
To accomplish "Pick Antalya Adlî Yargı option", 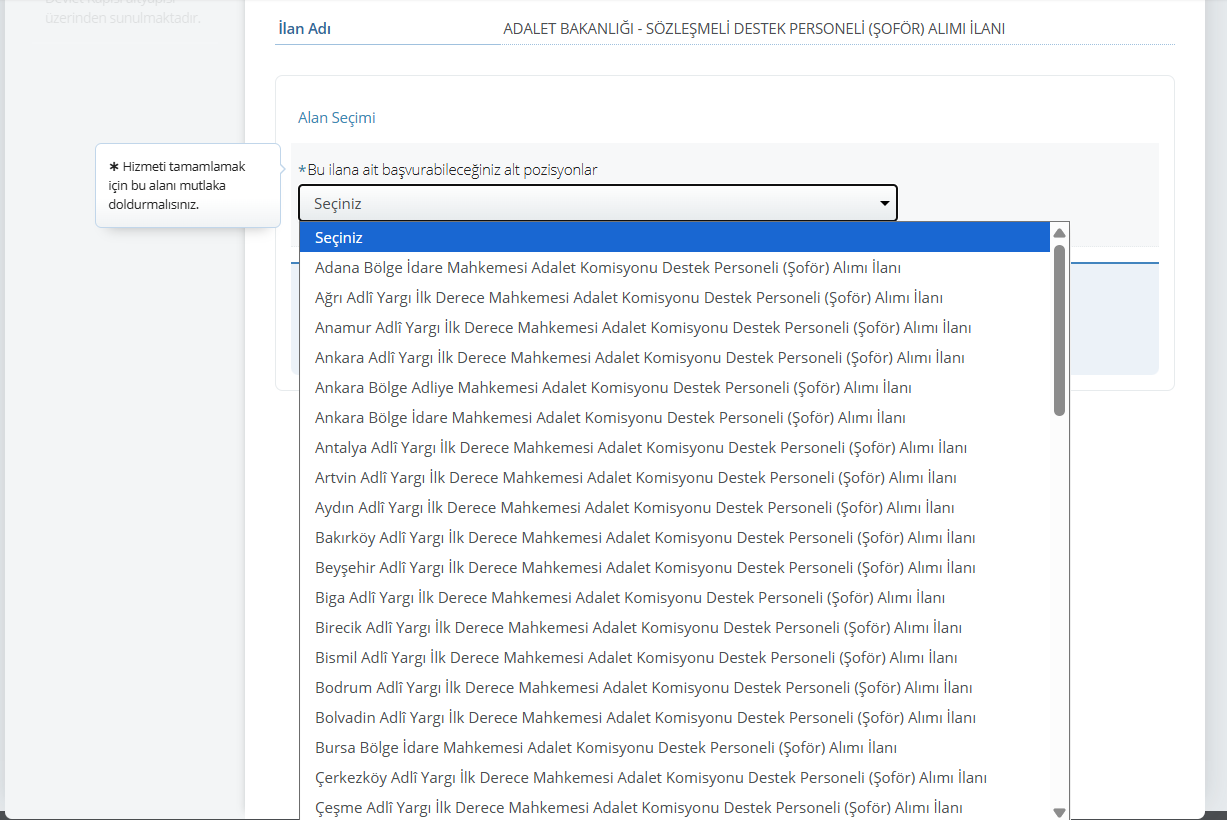I will (x=675, y=448).
